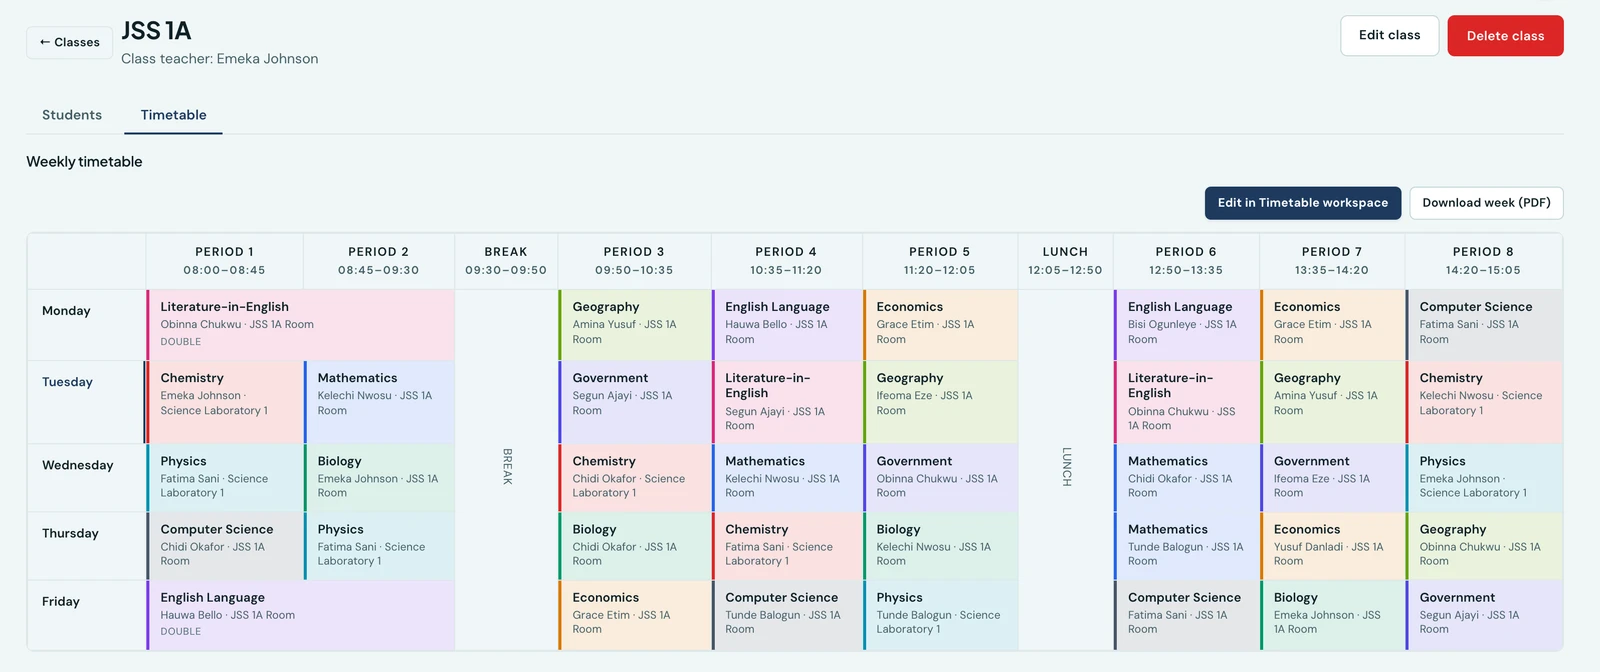Click Thursday Period 1 Computer Science slot
Image resolution: width=1600 pixels, height=672 pixels.
[224, 546]
